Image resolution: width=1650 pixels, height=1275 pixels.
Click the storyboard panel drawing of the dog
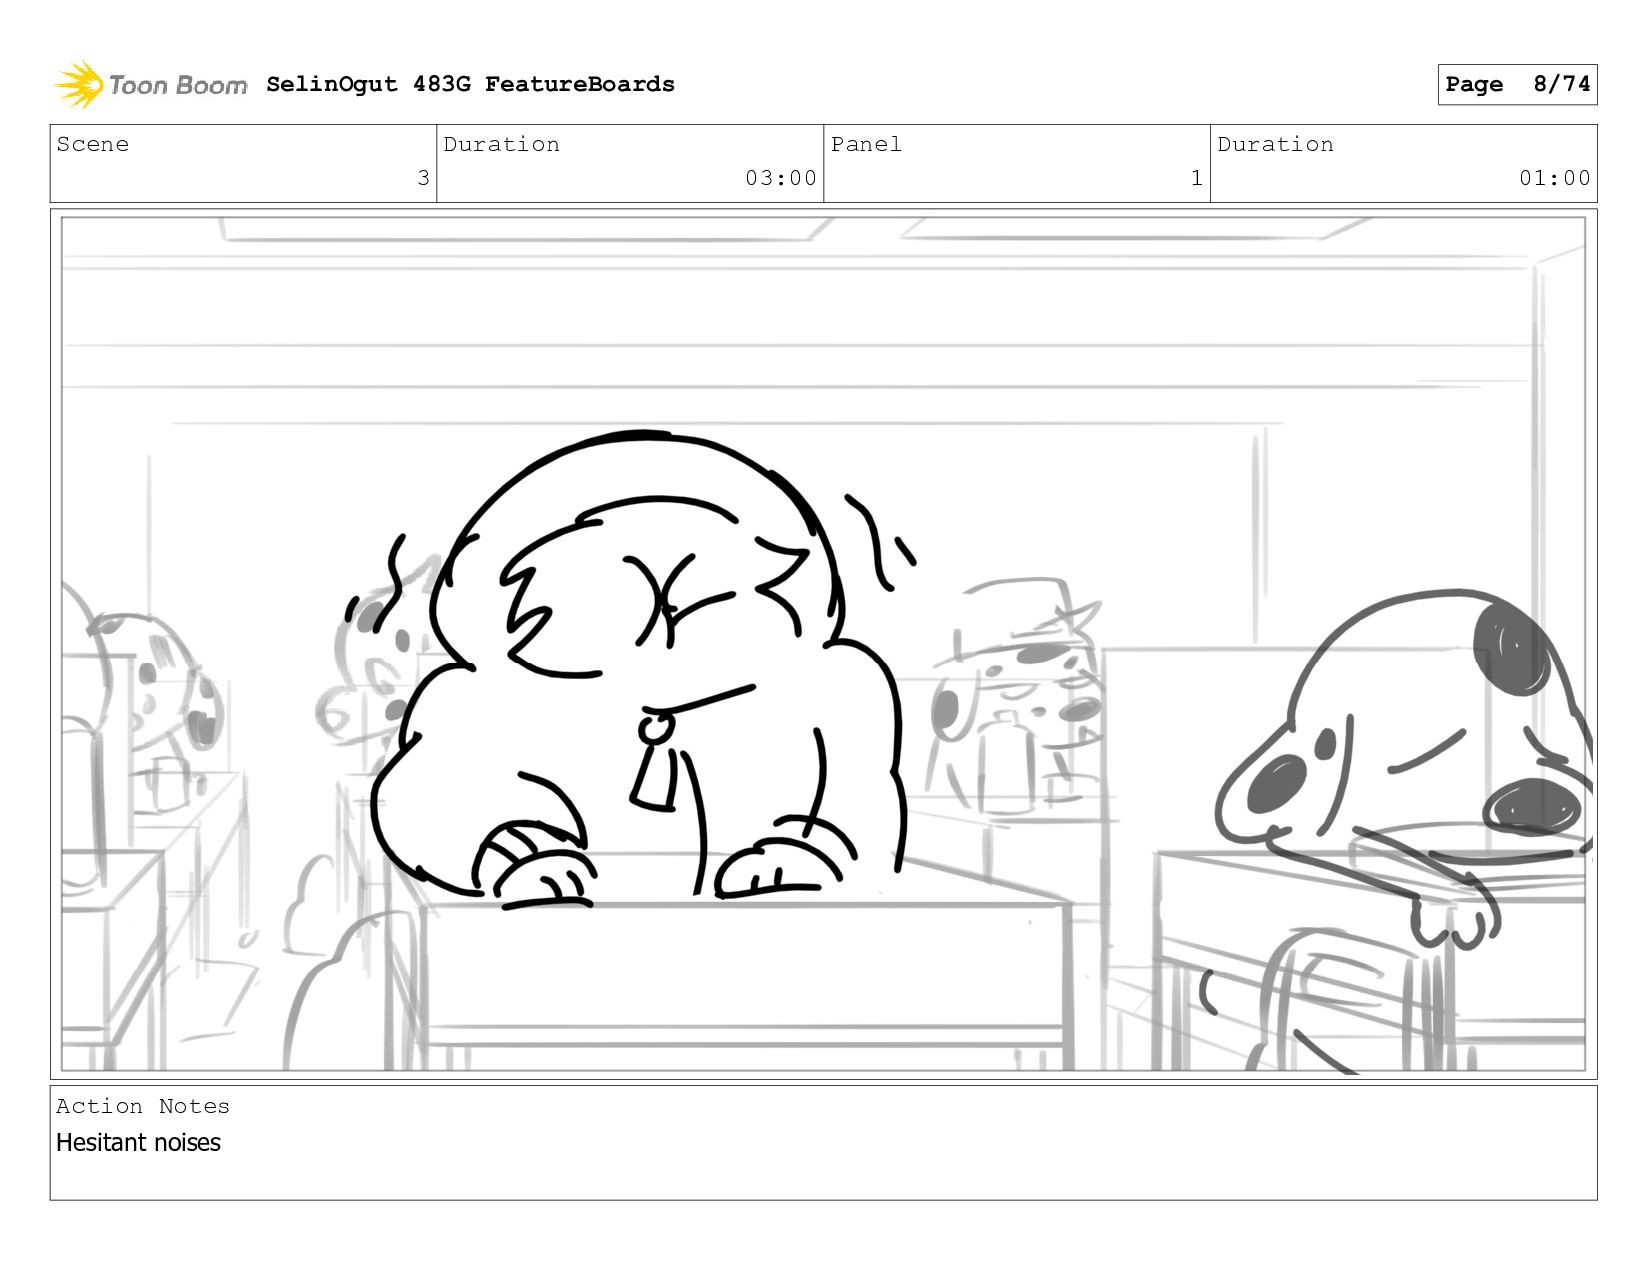(823, 644)
